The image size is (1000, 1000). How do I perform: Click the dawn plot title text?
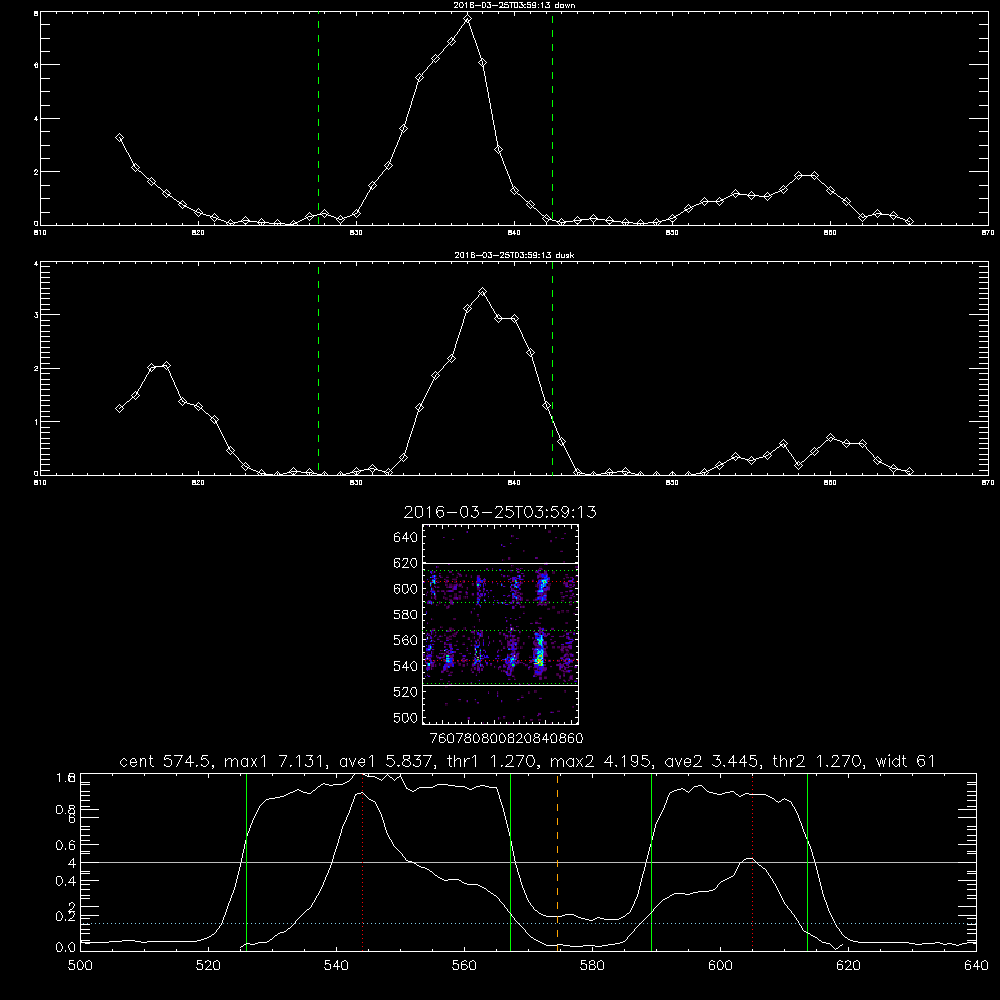coord(514,4)
